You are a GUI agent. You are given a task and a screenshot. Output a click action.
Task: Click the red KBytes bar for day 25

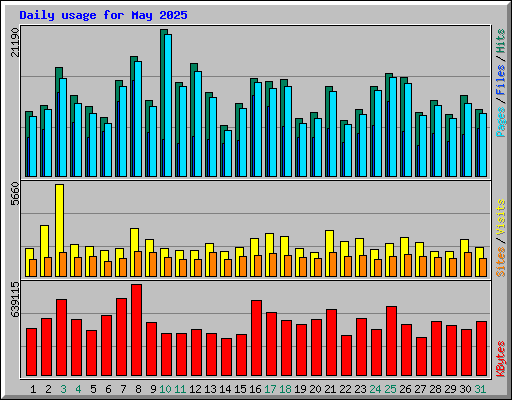coord(391,341)
